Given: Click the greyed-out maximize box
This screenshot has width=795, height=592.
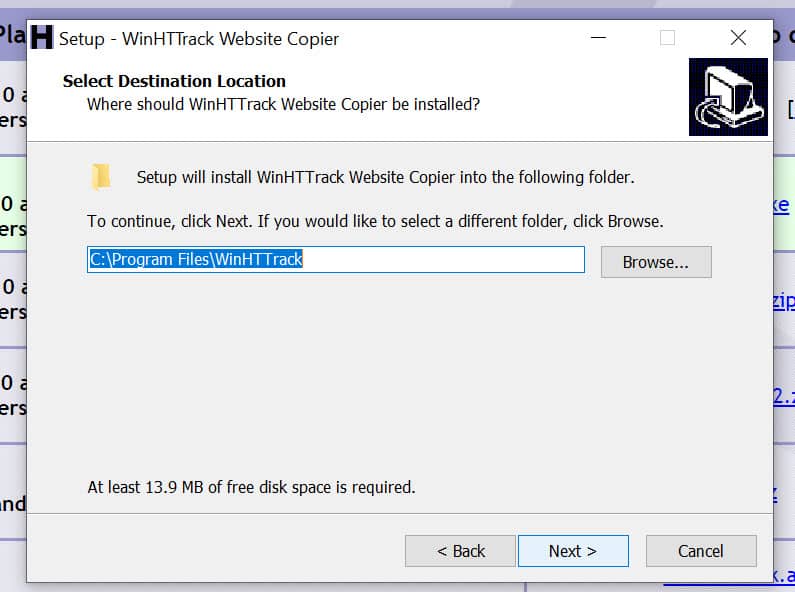Looking at the screenshot, I should (667, 38).
